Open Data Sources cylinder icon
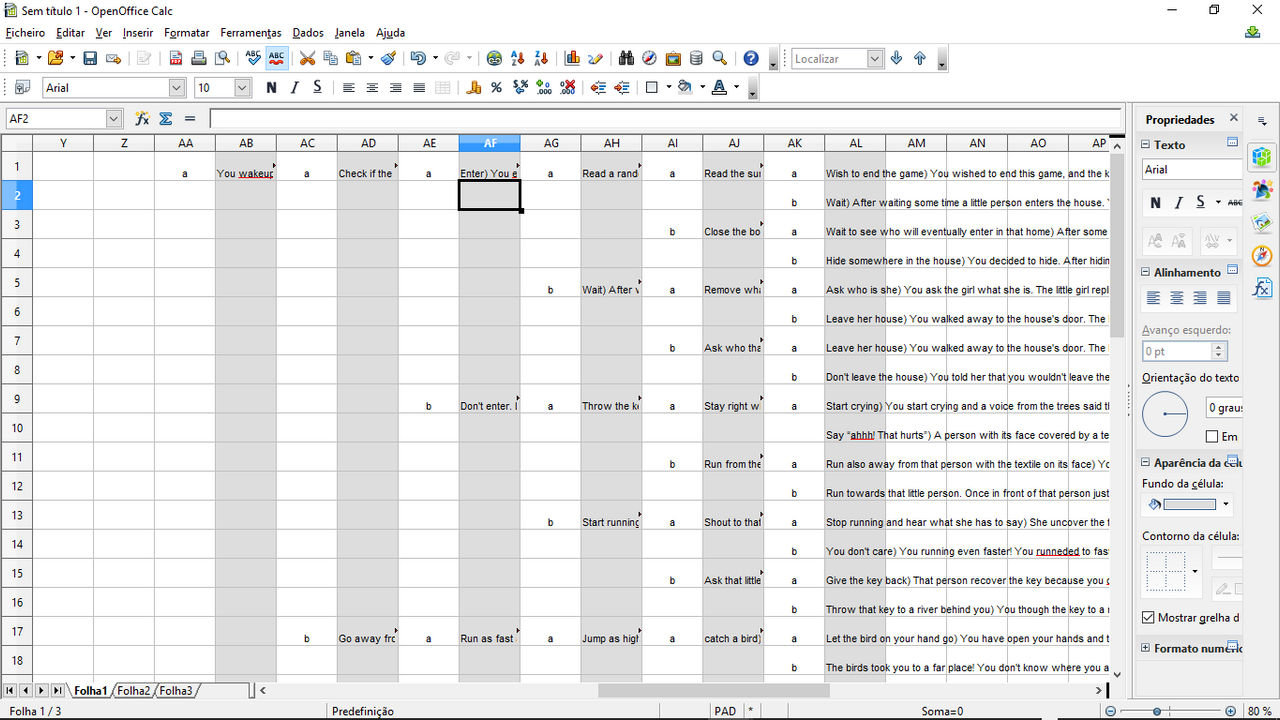1280x720 pixels. click(696, 58)
